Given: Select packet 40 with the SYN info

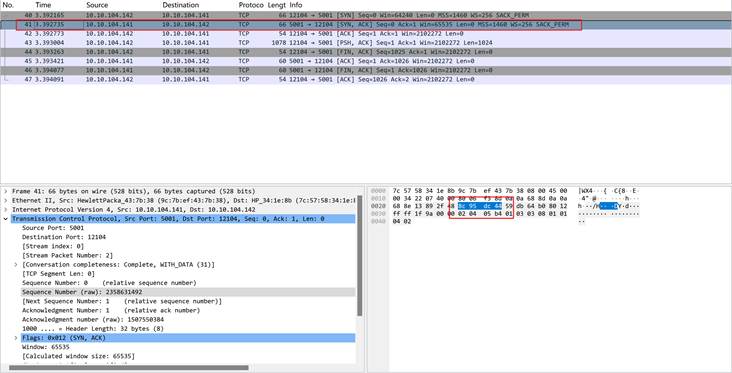Looking at the screenshot, I should click(x=366, y=15).
